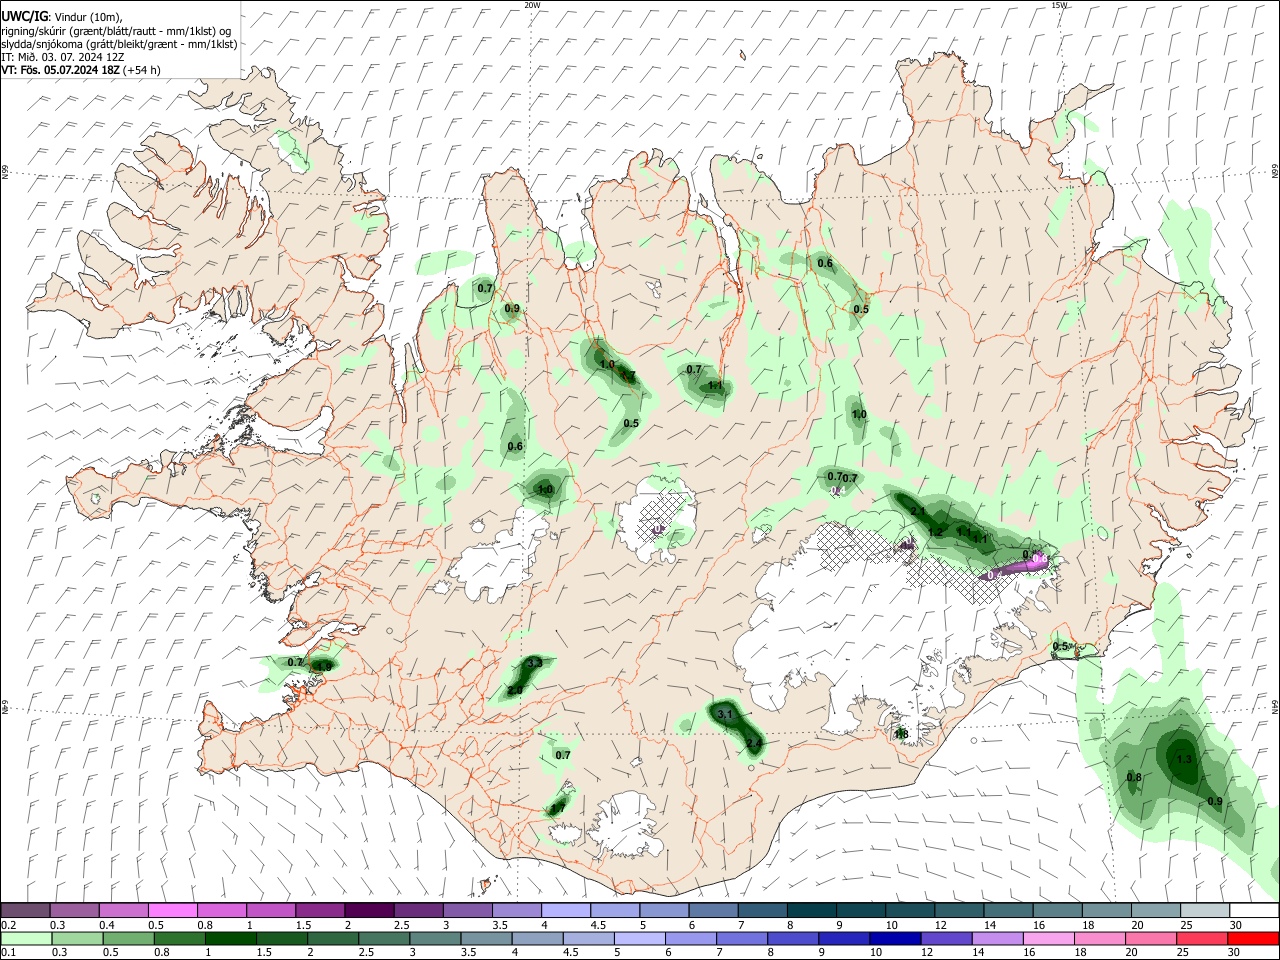Select initial time 'IT: Mið. 03. 07. 2024 12Z'
Viewport: 1280px width, 960px height.
[x=63, y=57]
